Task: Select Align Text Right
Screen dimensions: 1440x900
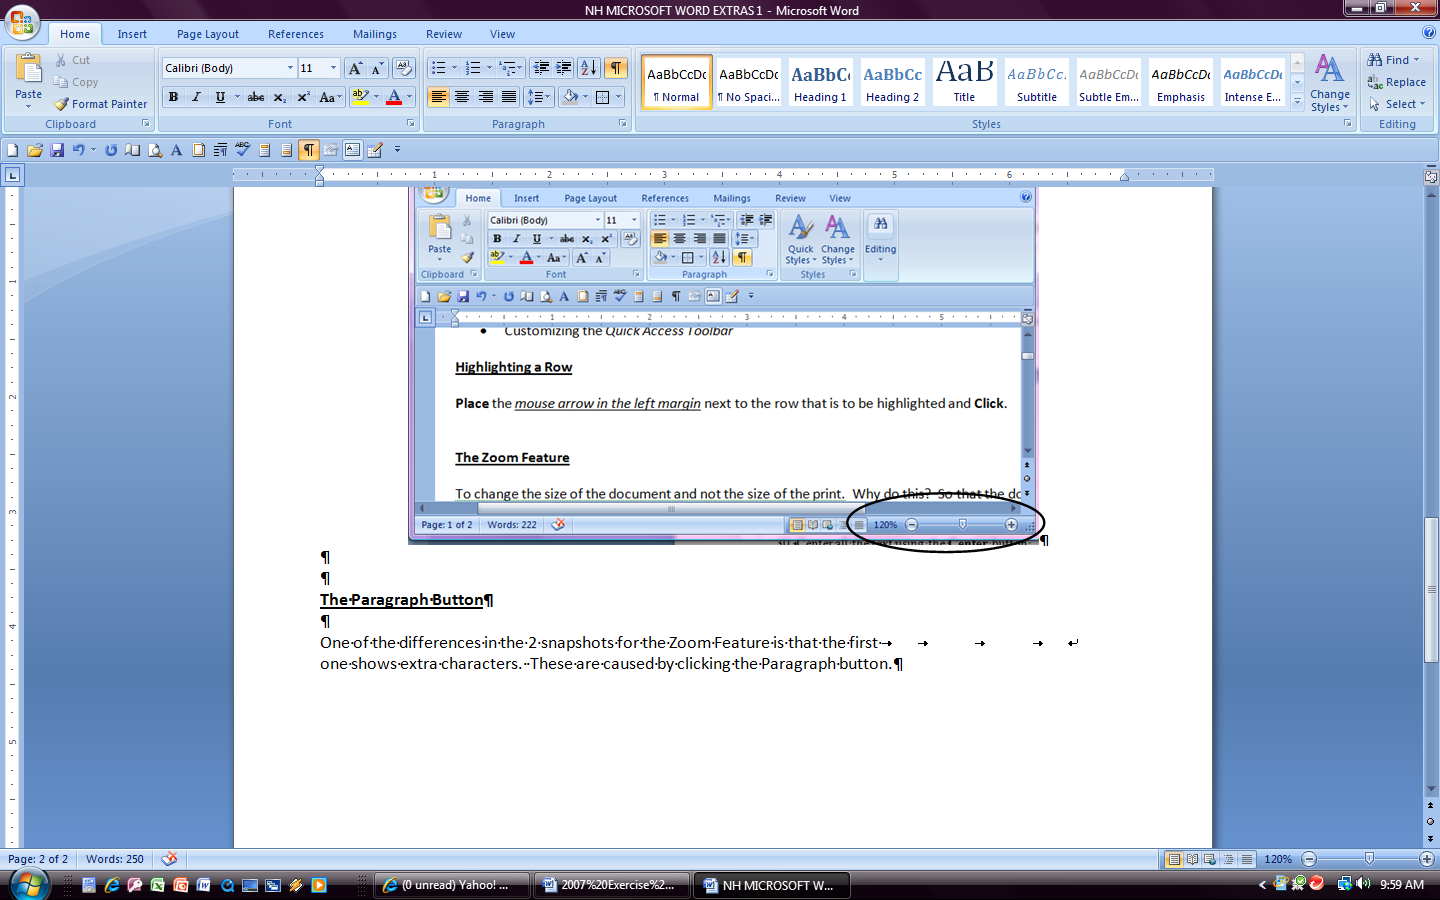Action: (486, 97)
